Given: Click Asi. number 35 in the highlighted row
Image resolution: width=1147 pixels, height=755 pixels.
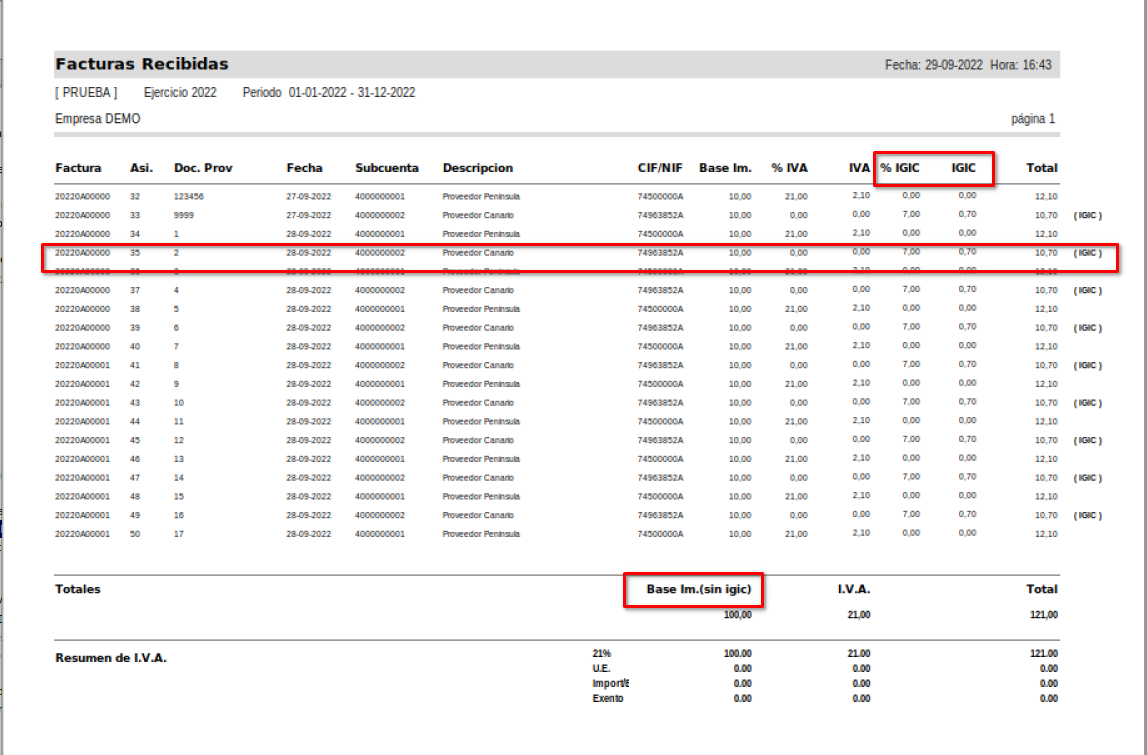Looking at the screenshot, I should coord(135,253).
